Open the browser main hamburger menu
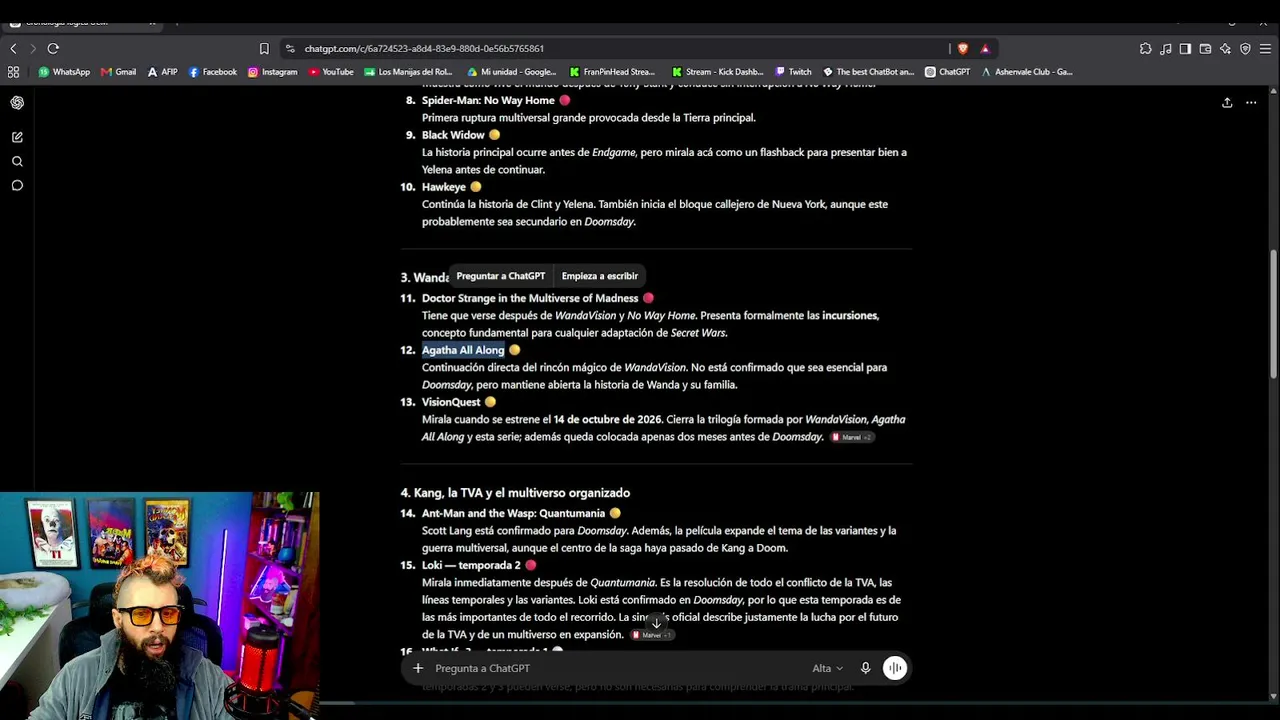Screen dimensions: 1280x720 1266,48
